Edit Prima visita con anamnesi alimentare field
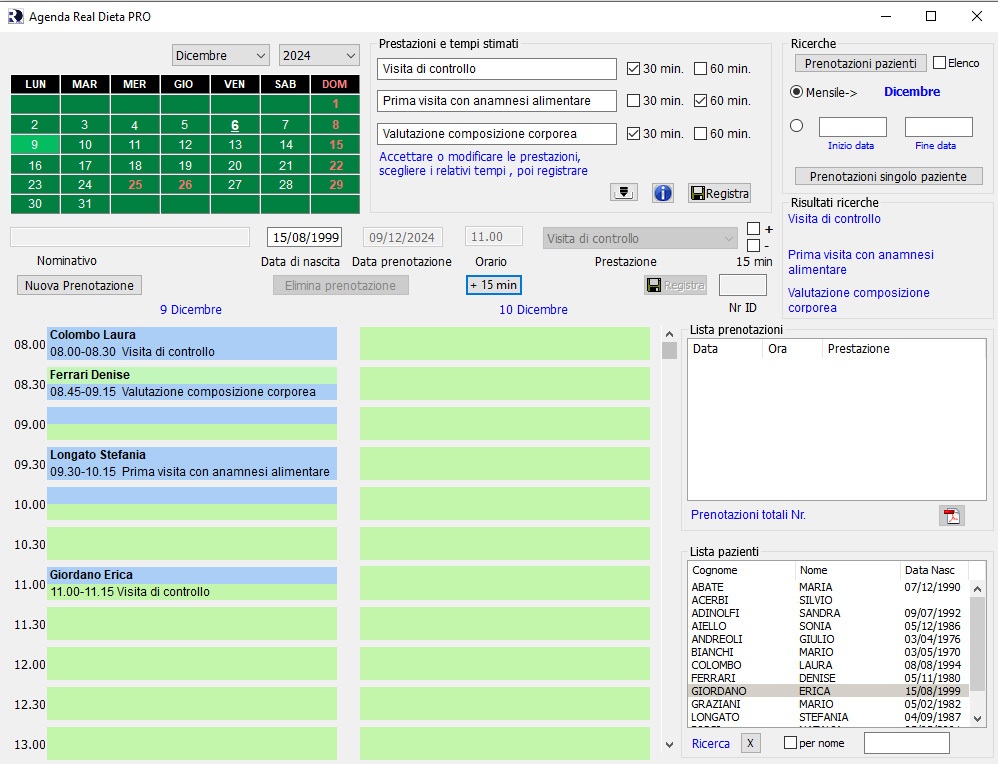Viewport: 998px width, 764px height. (x=496, y=101)
